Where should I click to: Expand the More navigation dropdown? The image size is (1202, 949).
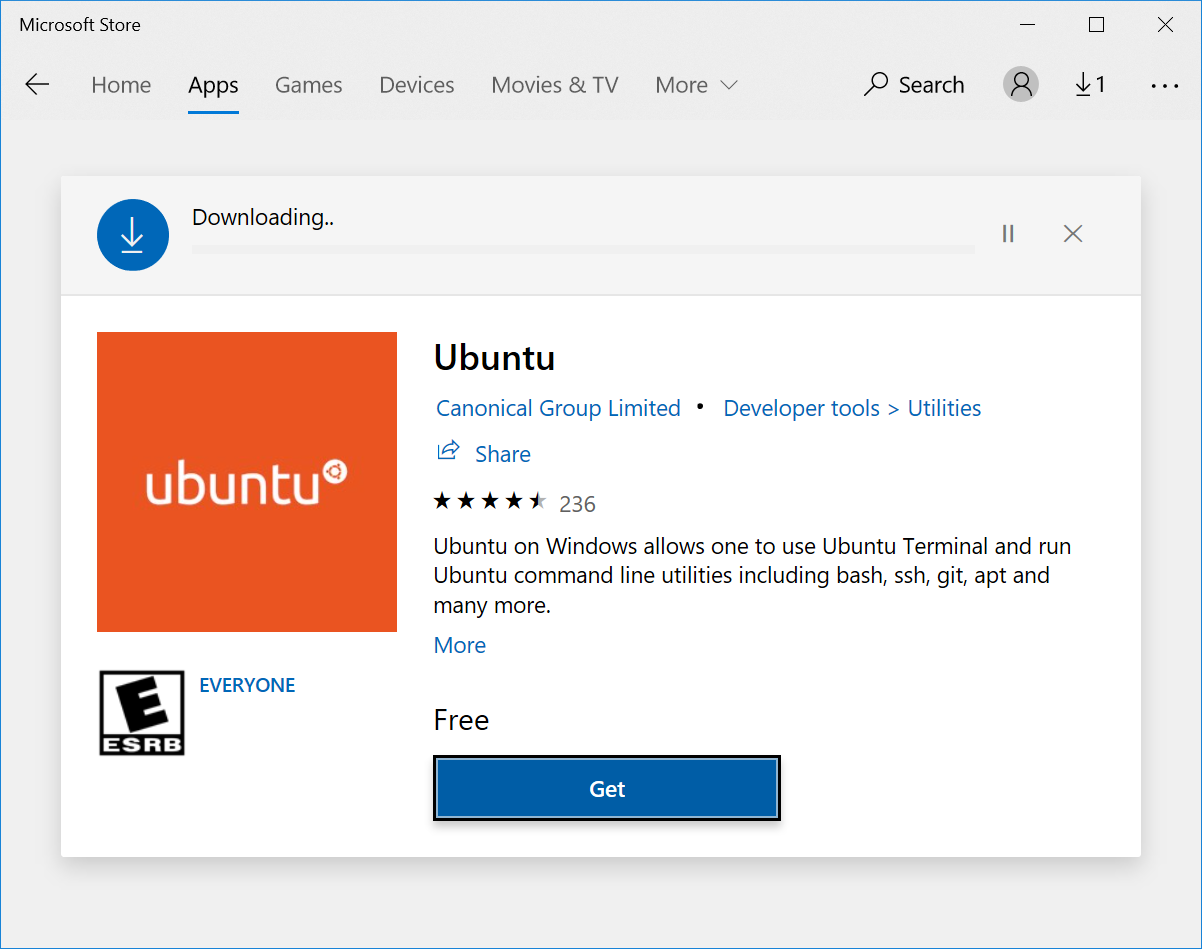pos(696,85)
